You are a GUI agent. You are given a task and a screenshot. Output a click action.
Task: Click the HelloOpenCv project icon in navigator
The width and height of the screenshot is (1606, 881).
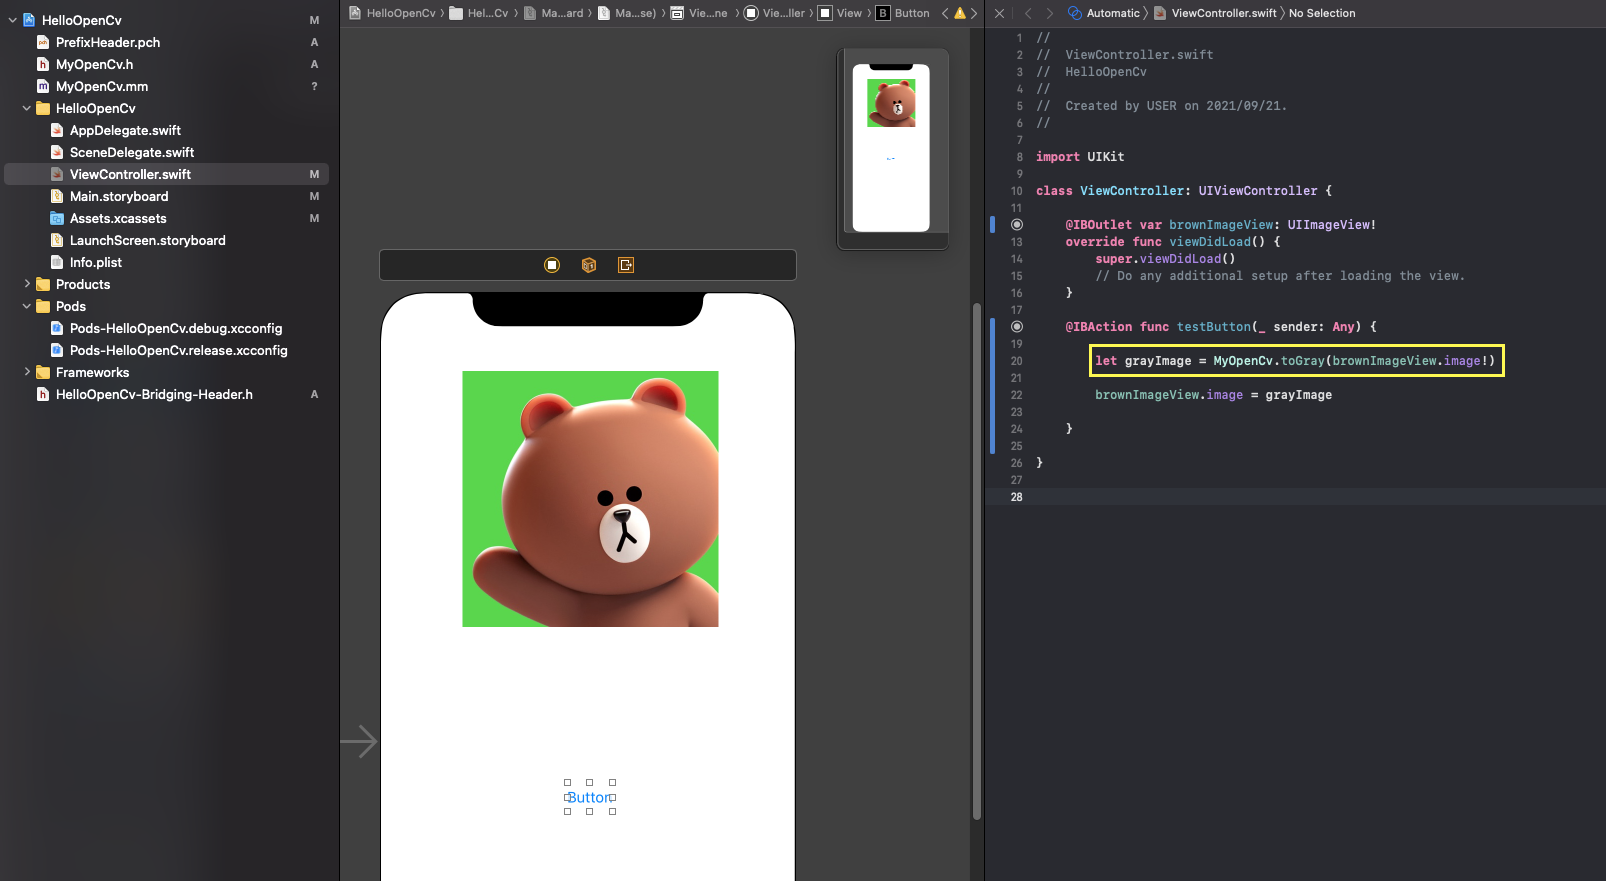[29, 20]
